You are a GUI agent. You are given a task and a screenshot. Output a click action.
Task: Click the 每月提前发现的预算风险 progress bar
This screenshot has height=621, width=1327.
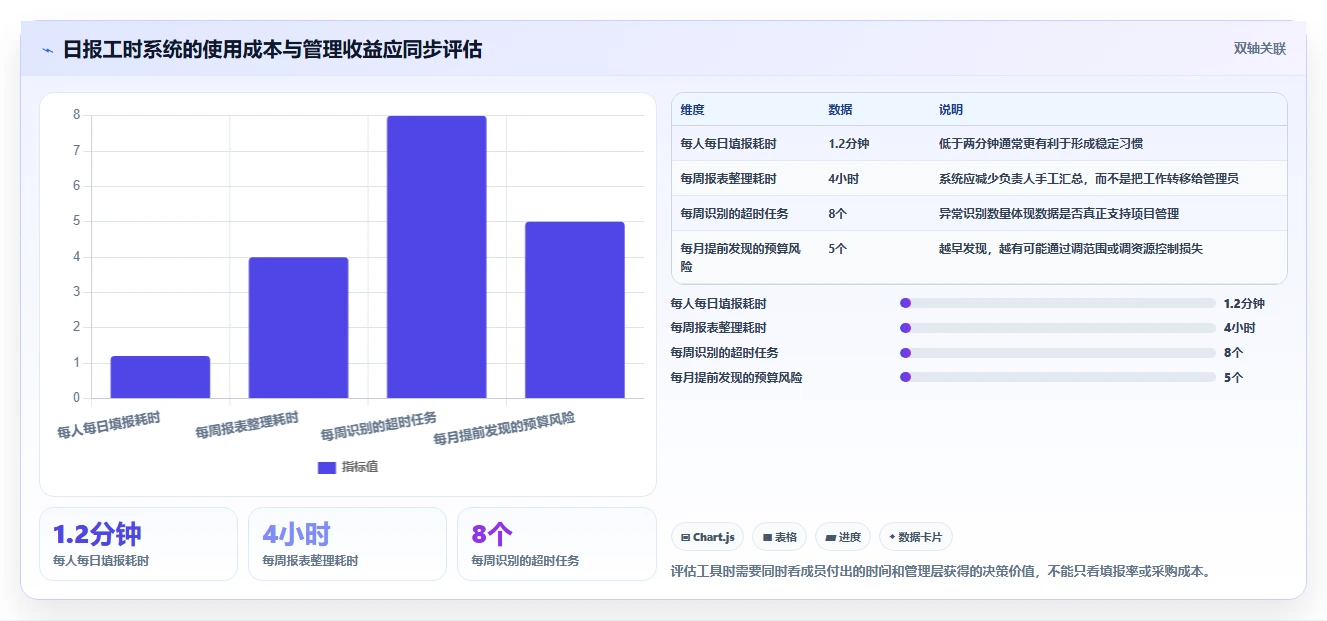(x=1058, y=378)
